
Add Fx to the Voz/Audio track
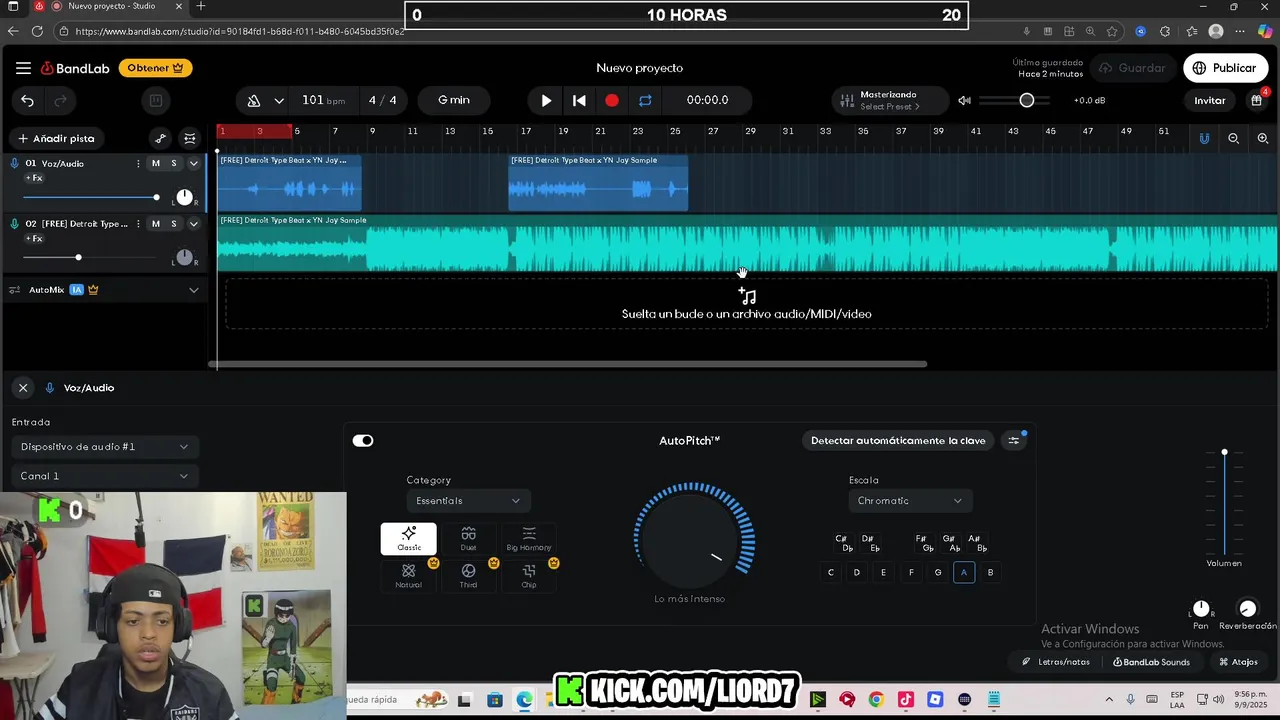pyautogui.click(x=34, y=178)
